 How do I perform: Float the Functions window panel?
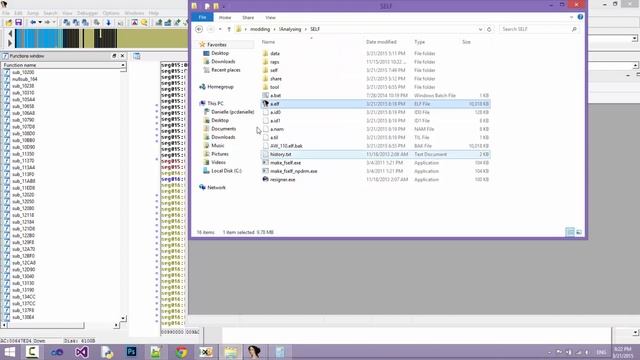pyautogui.click(x=114, y=56)
